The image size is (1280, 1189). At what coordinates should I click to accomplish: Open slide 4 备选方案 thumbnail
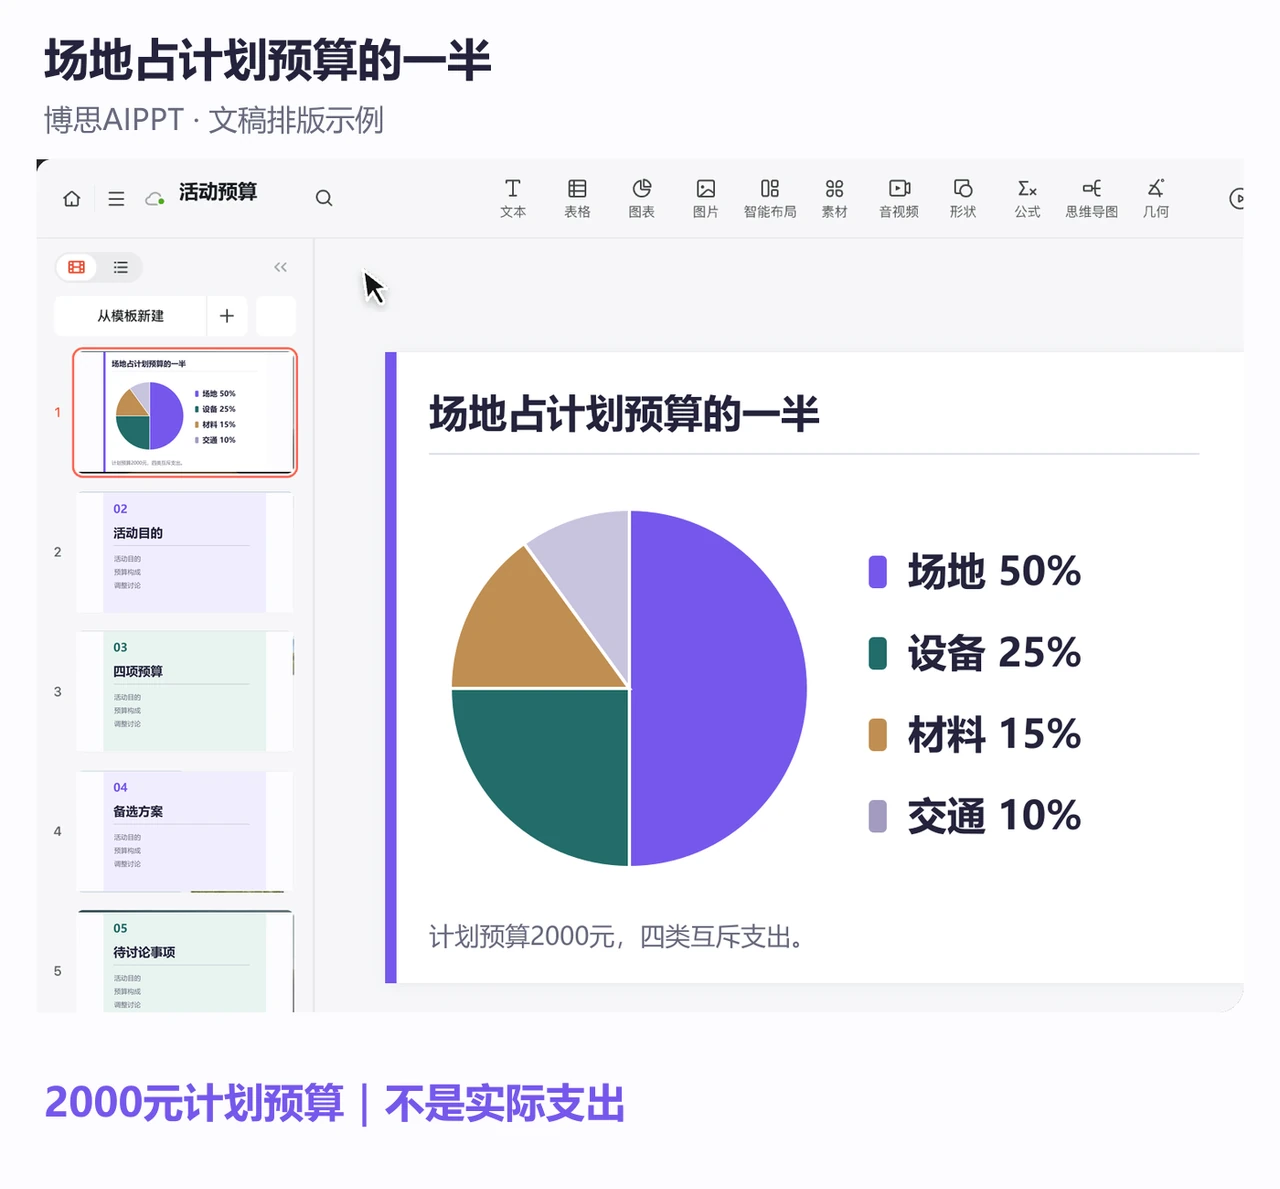tap(185, 831)
